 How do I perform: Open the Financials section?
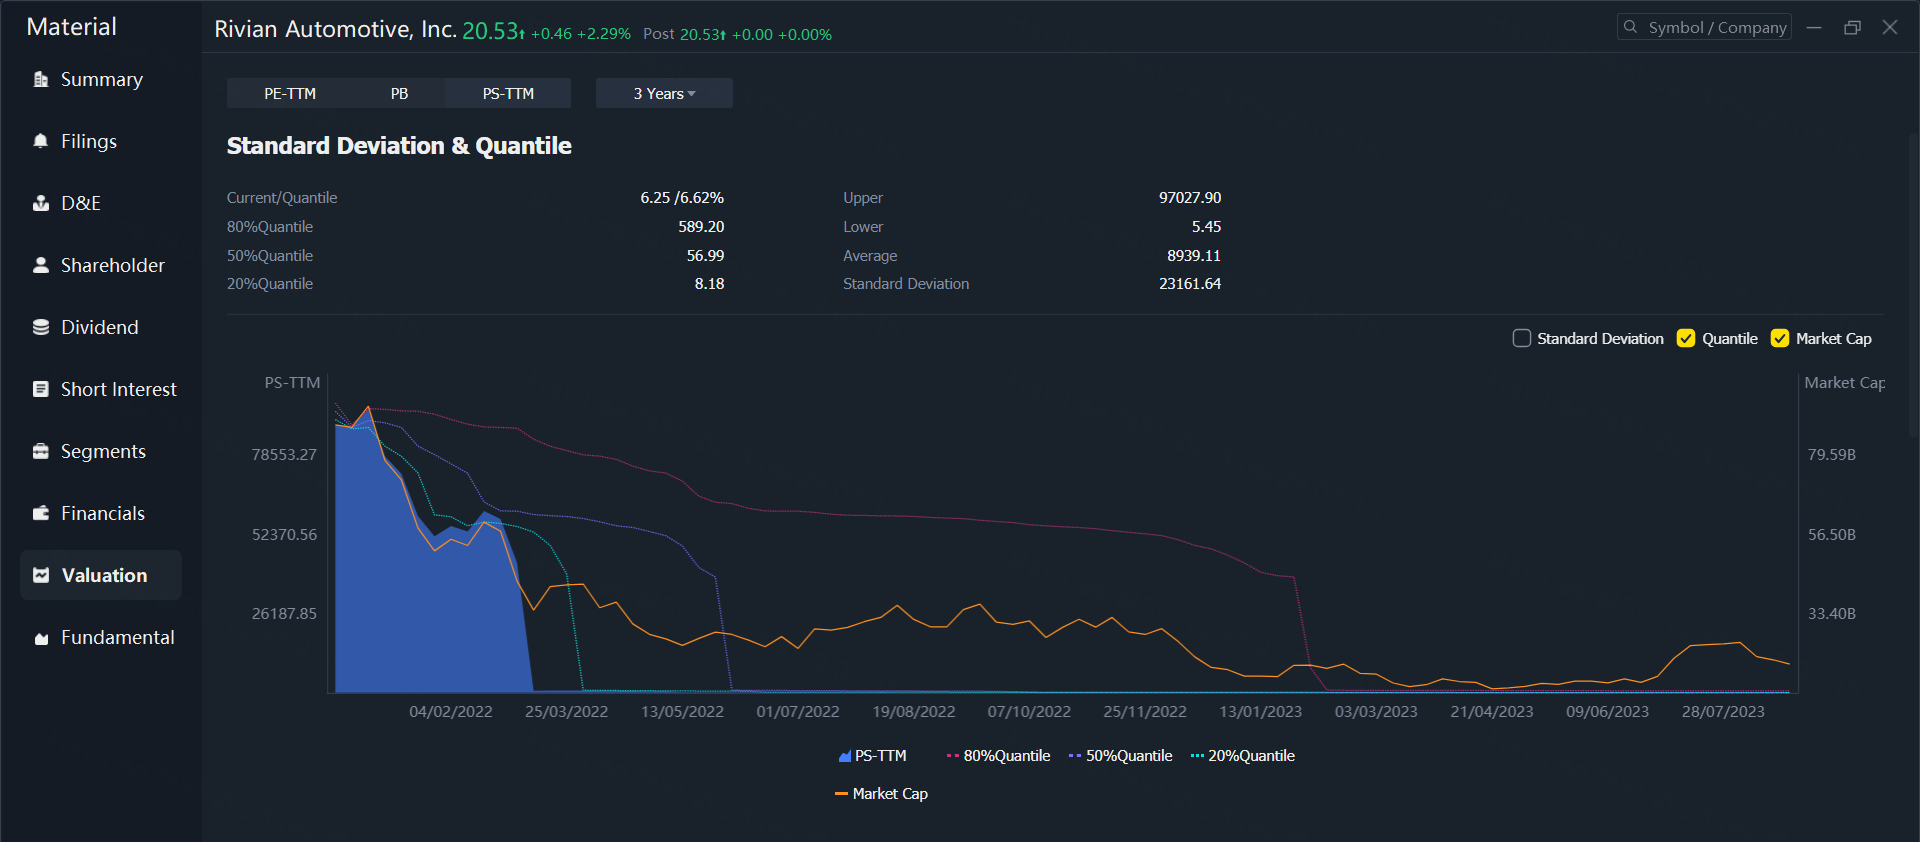coord(101,513)
